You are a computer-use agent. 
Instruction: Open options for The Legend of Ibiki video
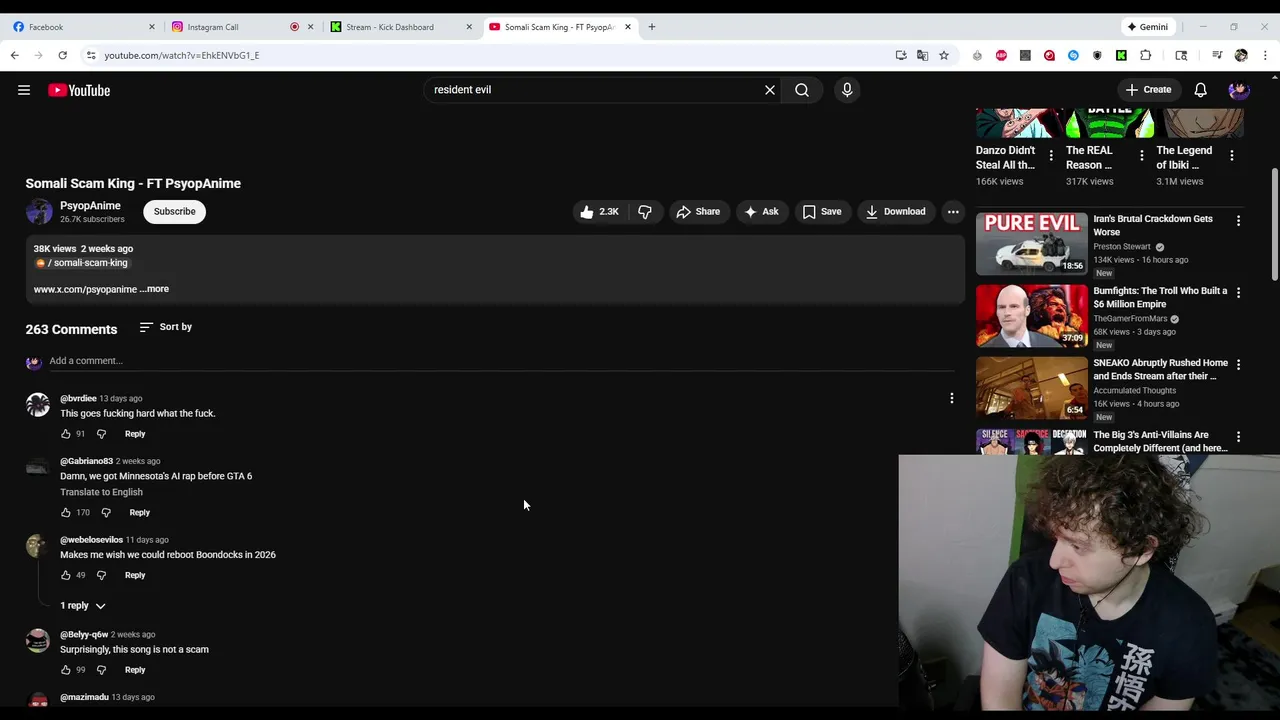pos(1232,156)
